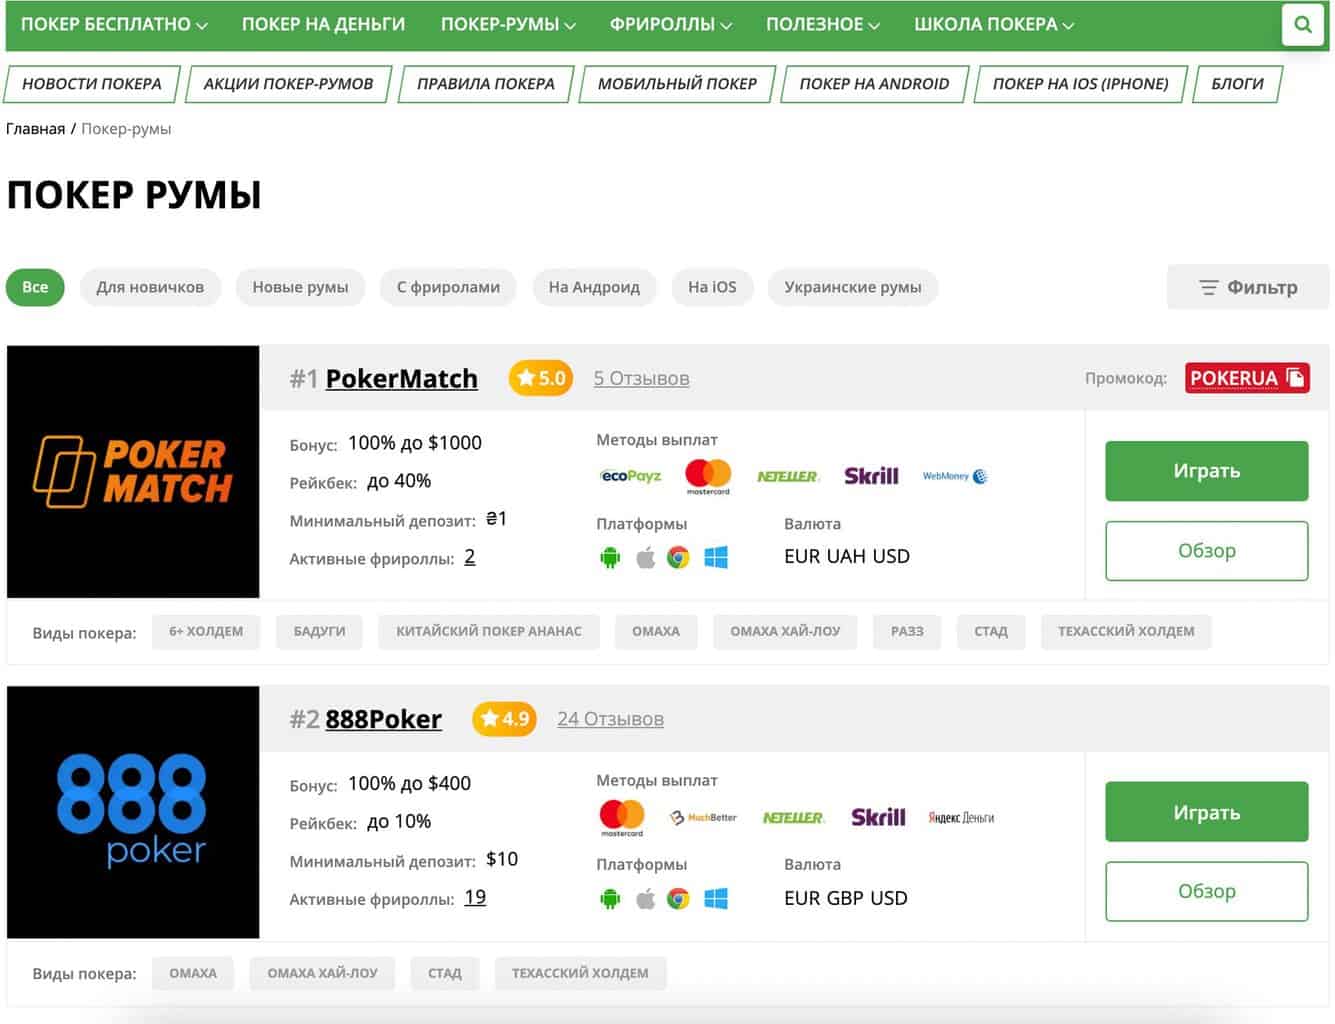The width and height of the screenshot is (1335, 1024).
Task: Open the search magnifier icon
Action: [1302, 24]
